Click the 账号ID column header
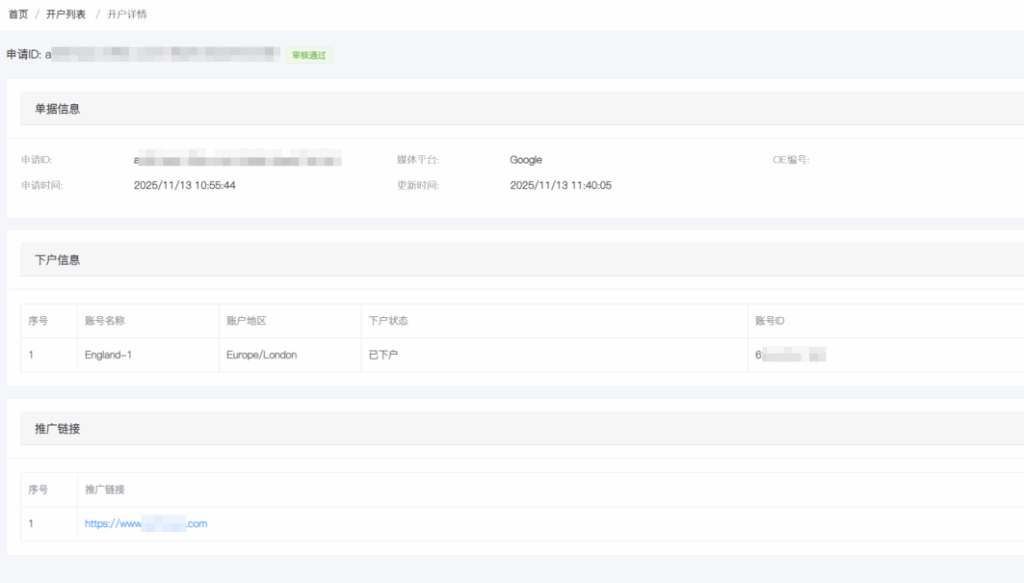 [770, 321]
